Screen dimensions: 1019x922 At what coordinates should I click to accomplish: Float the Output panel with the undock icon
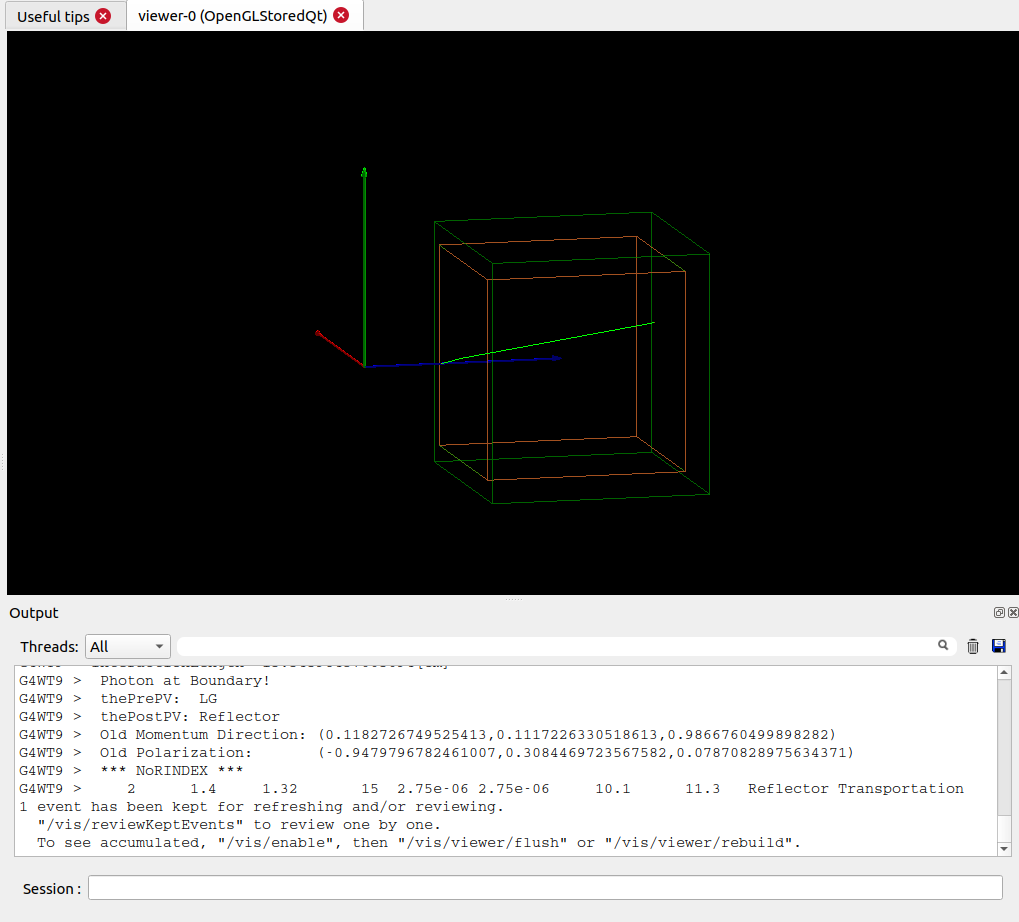[999, 613]
